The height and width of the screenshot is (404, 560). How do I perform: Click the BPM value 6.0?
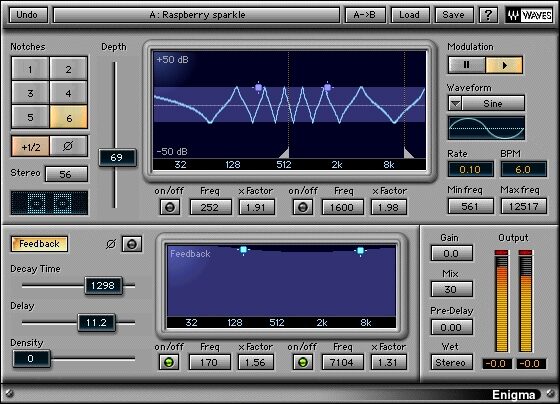click(523, 169)
